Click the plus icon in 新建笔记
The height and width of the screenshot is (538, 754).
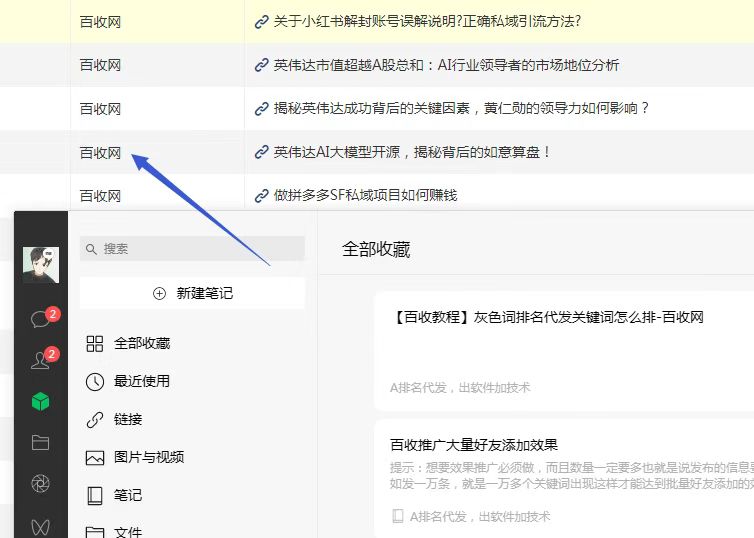159,293
